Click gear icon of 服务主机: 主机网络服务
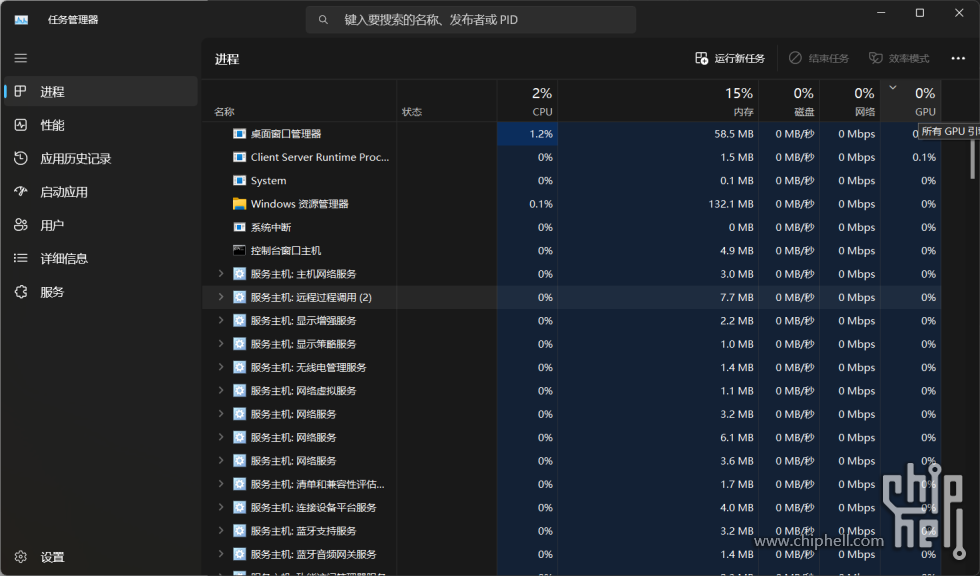Viewport: 980px width, 576px height. coord(239,274)
